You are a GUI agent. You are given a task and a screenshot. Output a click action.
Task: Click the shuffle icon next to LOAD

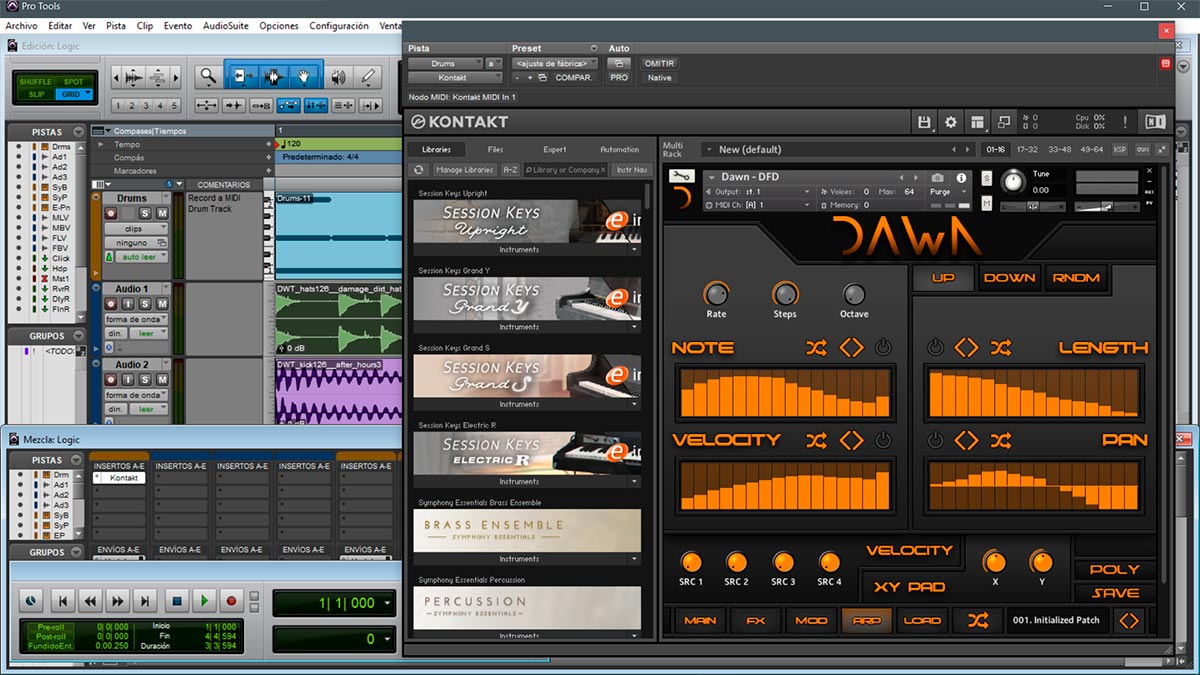tap(977, 620)
